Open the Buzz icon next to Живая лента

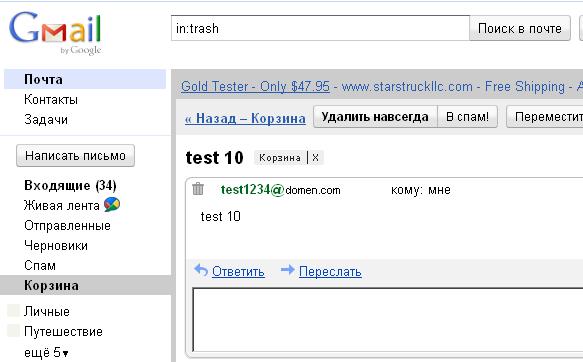(x=112, y=204)
